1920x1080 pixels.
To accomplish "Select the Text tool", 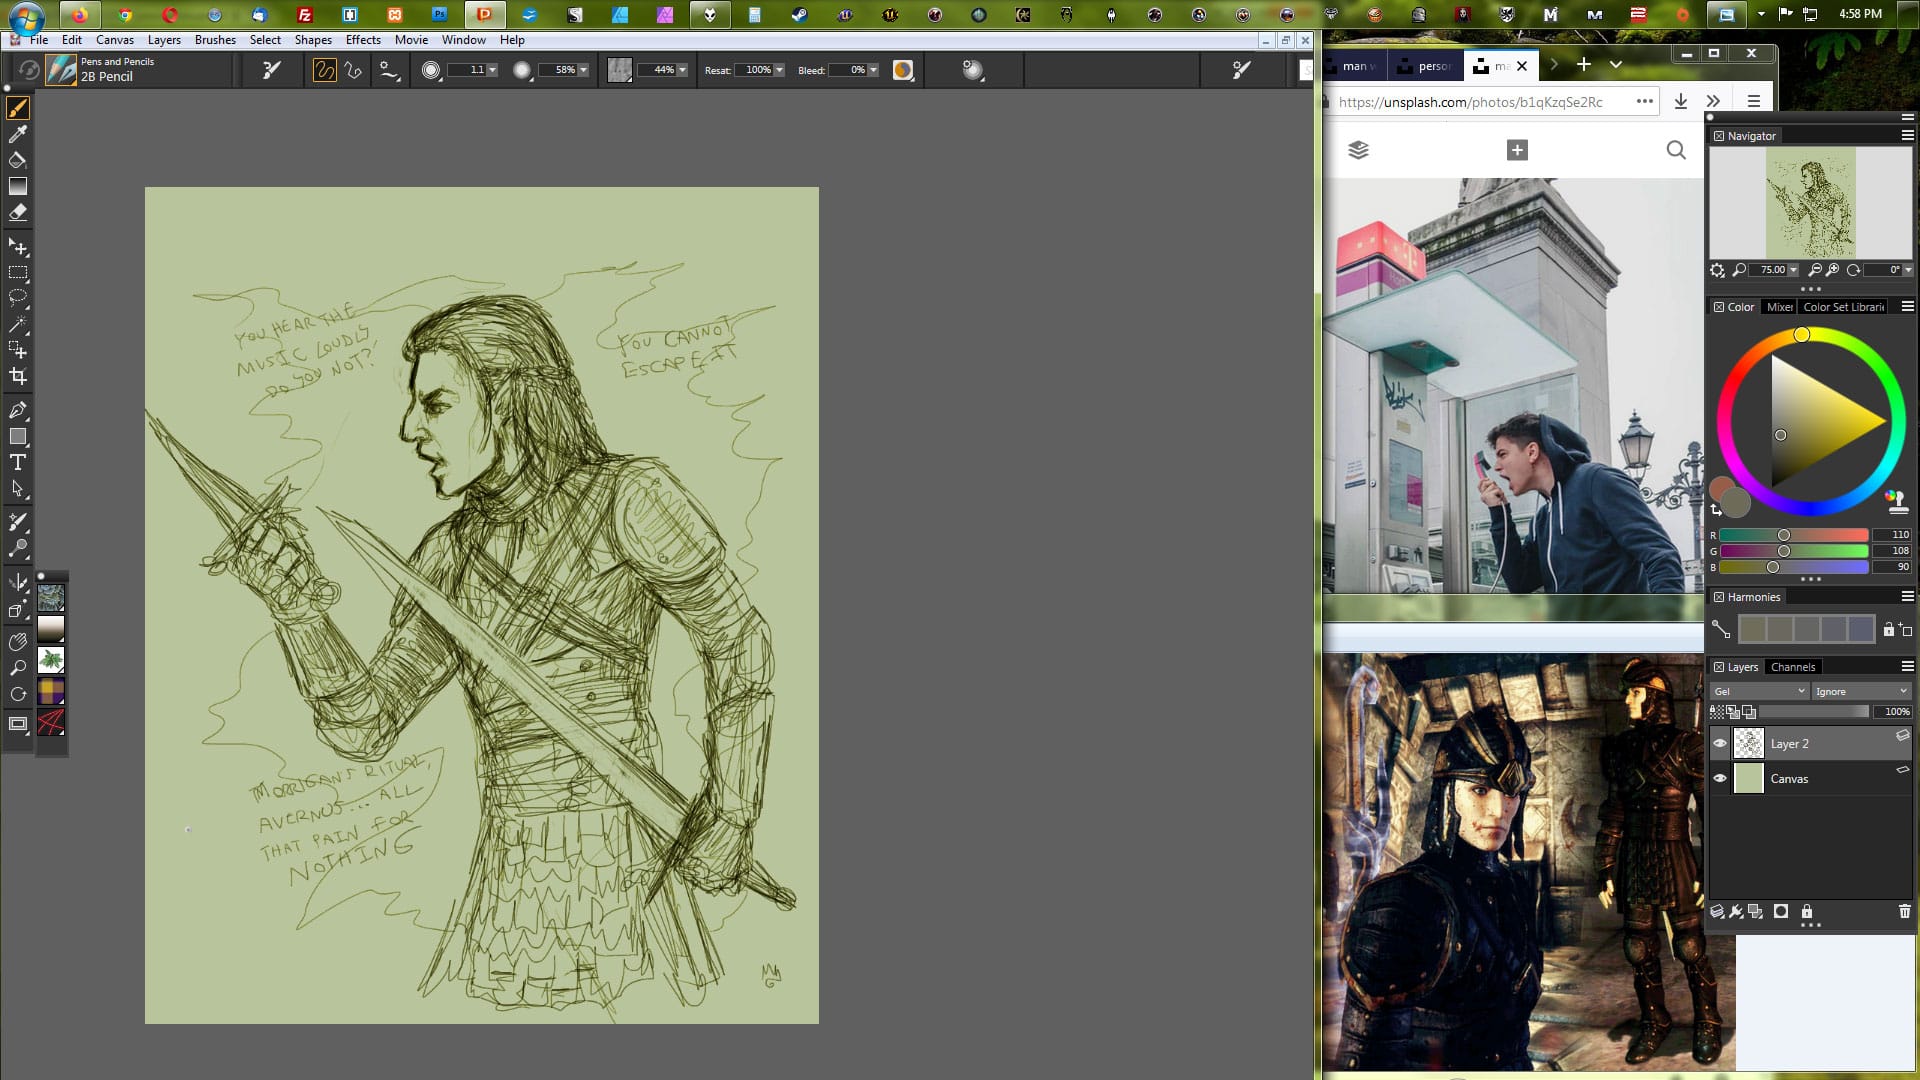I will click(18, 462).
